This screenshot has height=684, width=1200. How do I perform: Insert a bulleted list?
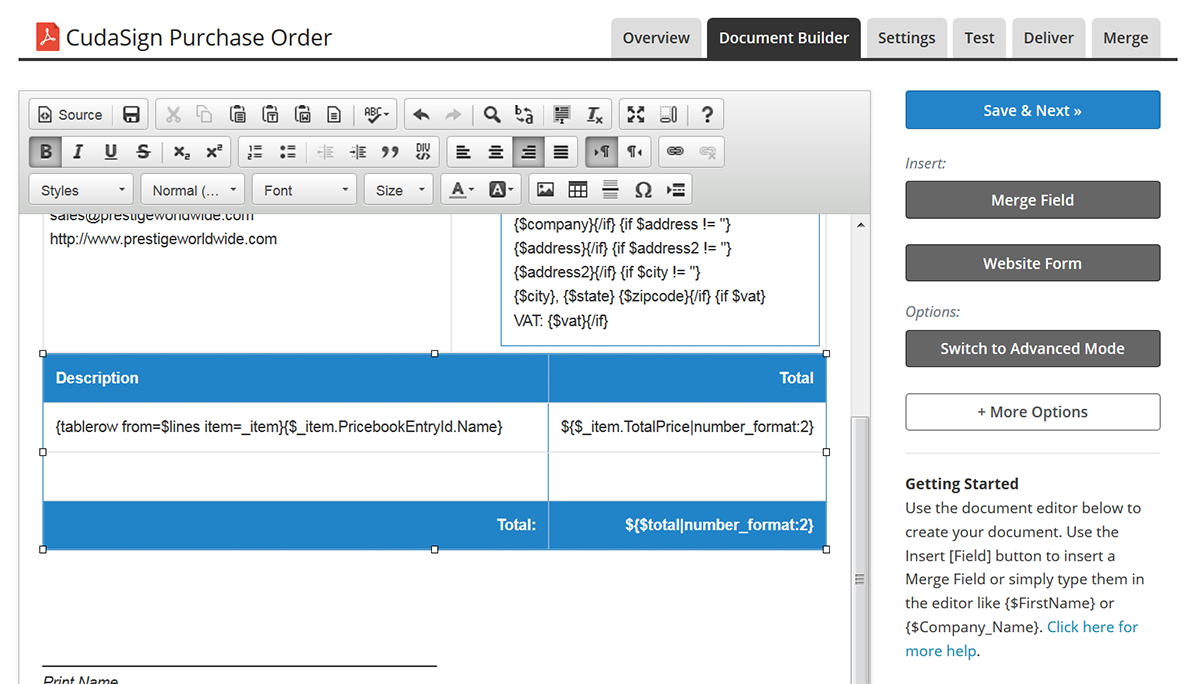tap(288, 152)
